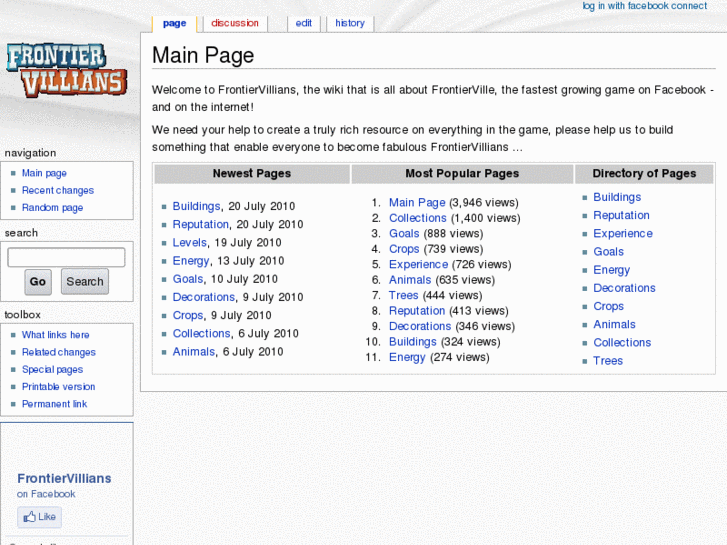
Task: Open Reputation in Newest Pages
Action: point(201,224)
